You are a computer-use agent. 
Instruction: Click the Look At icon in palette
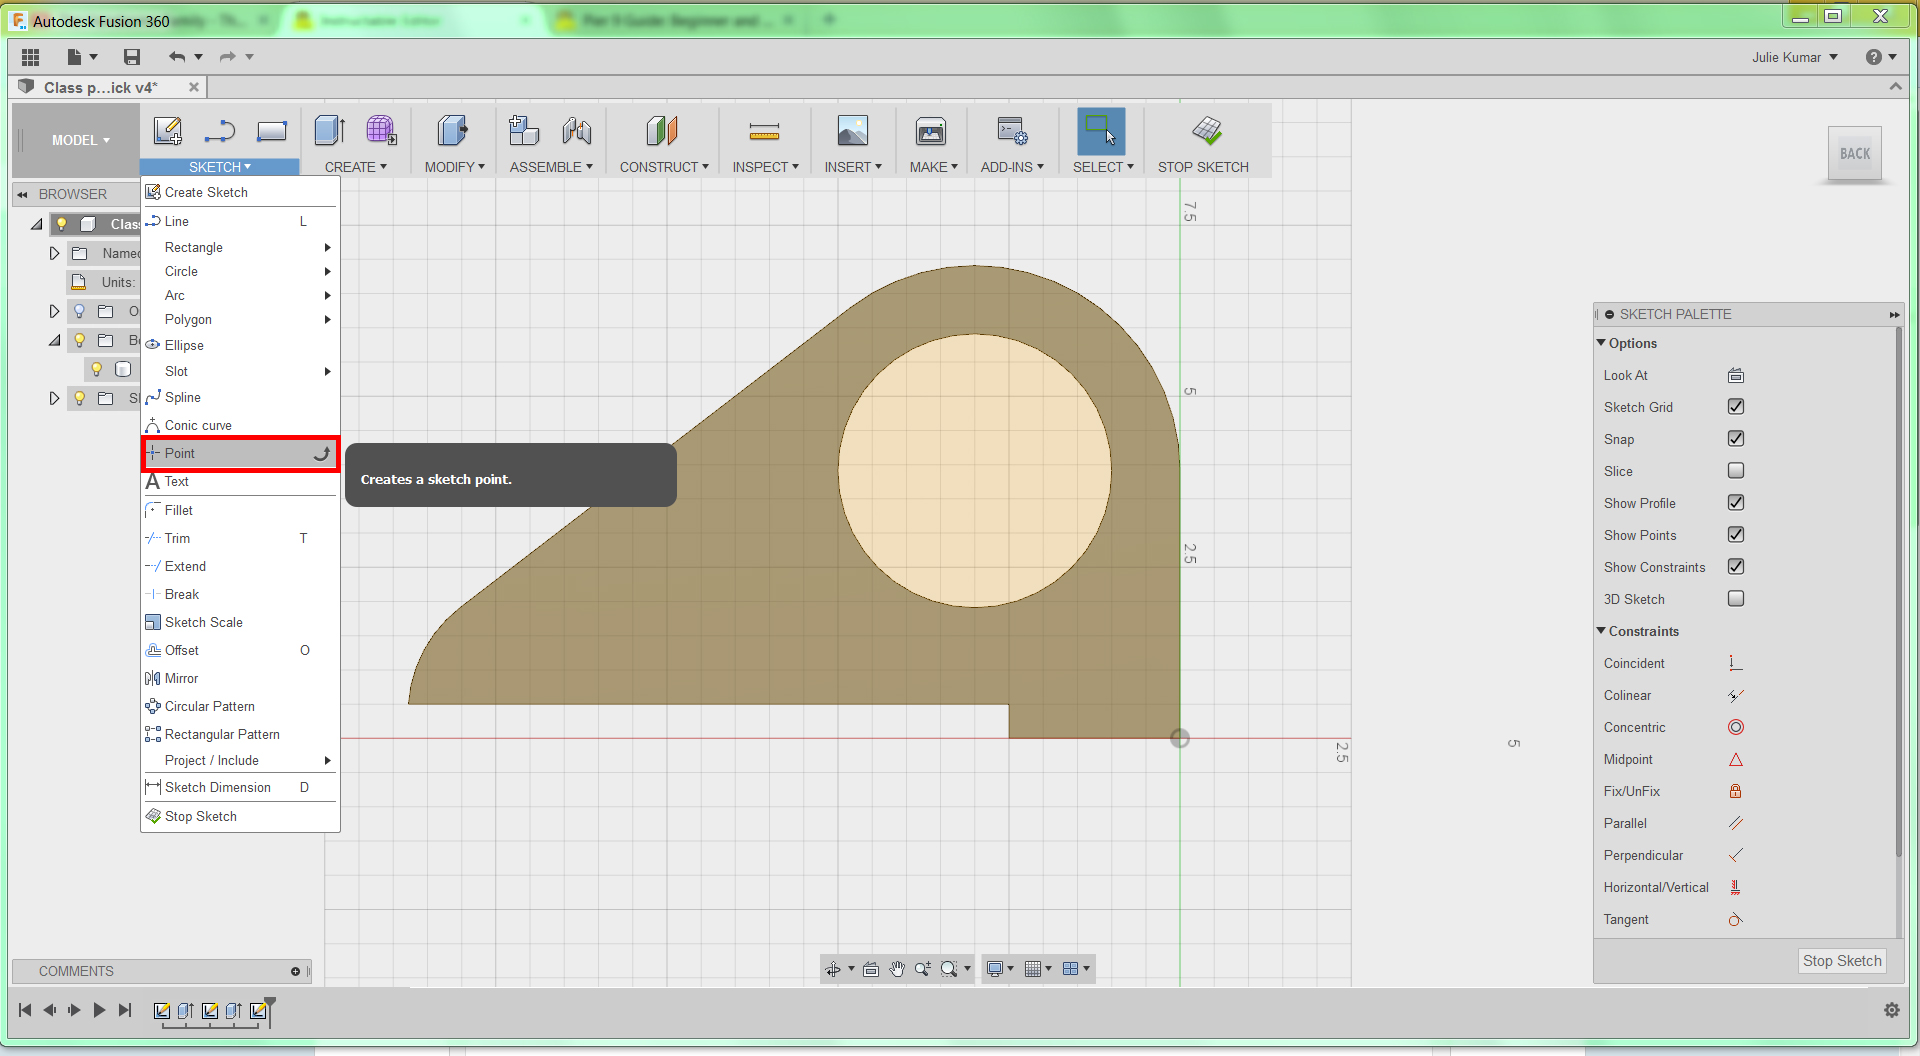tap(1736, 375)
